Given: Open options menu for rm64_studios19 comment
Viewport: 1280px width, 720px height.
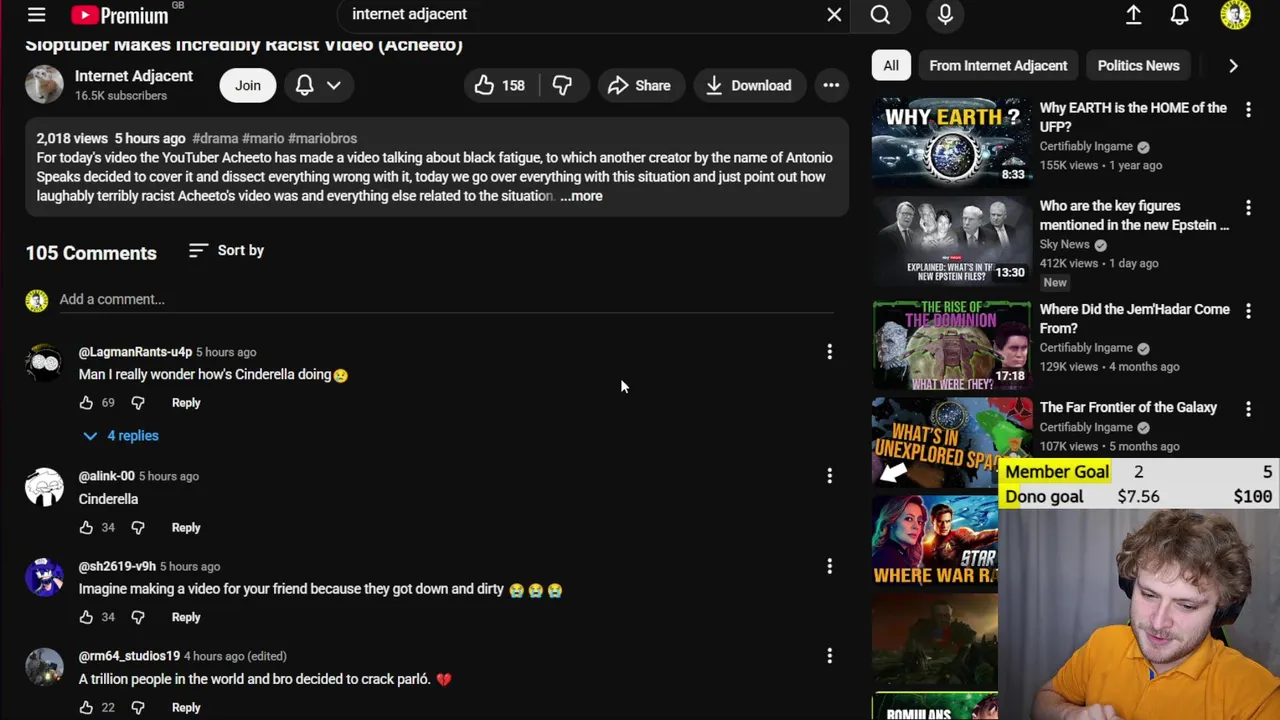Looking at the screenshot, I should coord(829,657).
